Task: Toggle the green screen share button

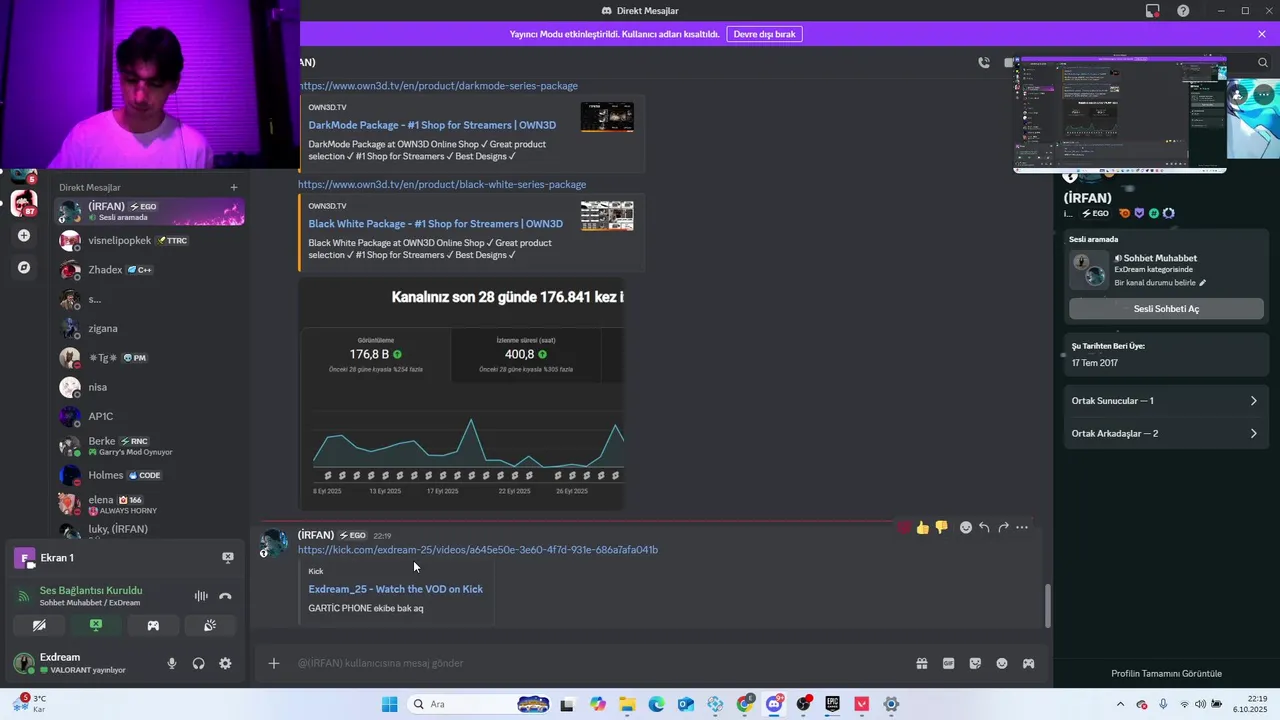Action: click(96, 625)
